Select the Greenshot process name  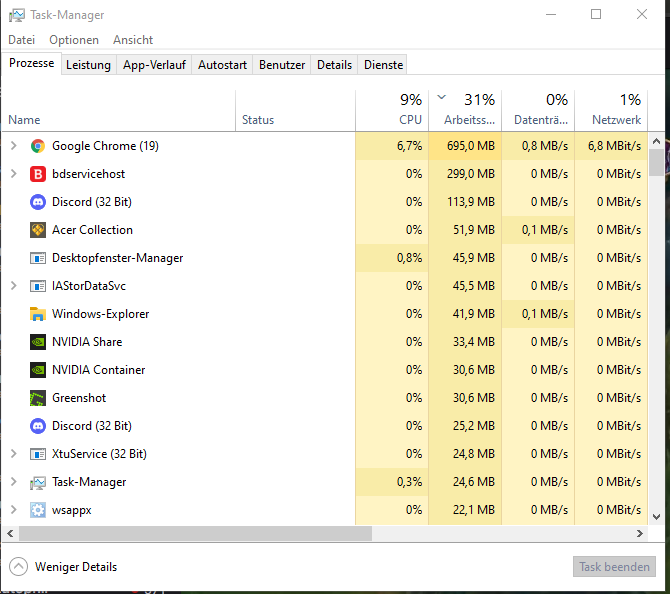click(79, 398)
